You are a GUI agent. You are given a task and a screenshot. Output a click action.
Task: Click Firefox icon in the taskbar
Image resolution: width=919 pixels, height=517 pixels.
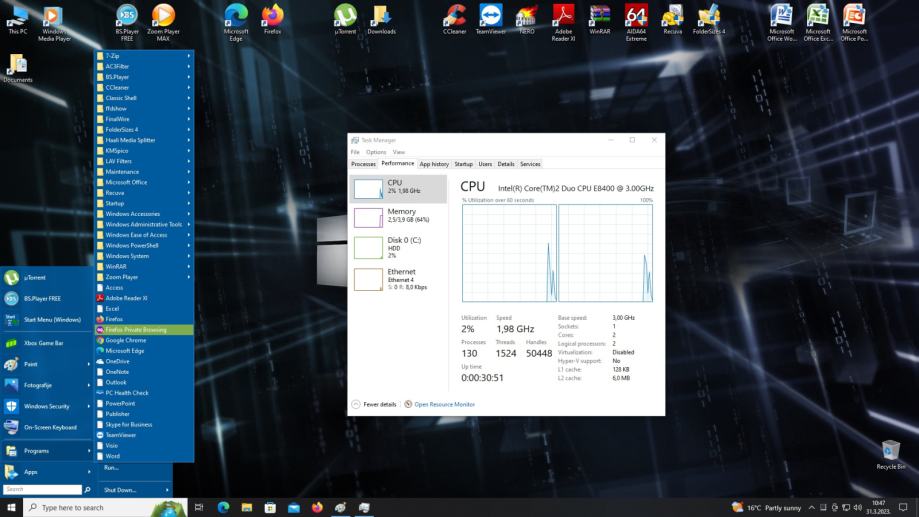318,507
